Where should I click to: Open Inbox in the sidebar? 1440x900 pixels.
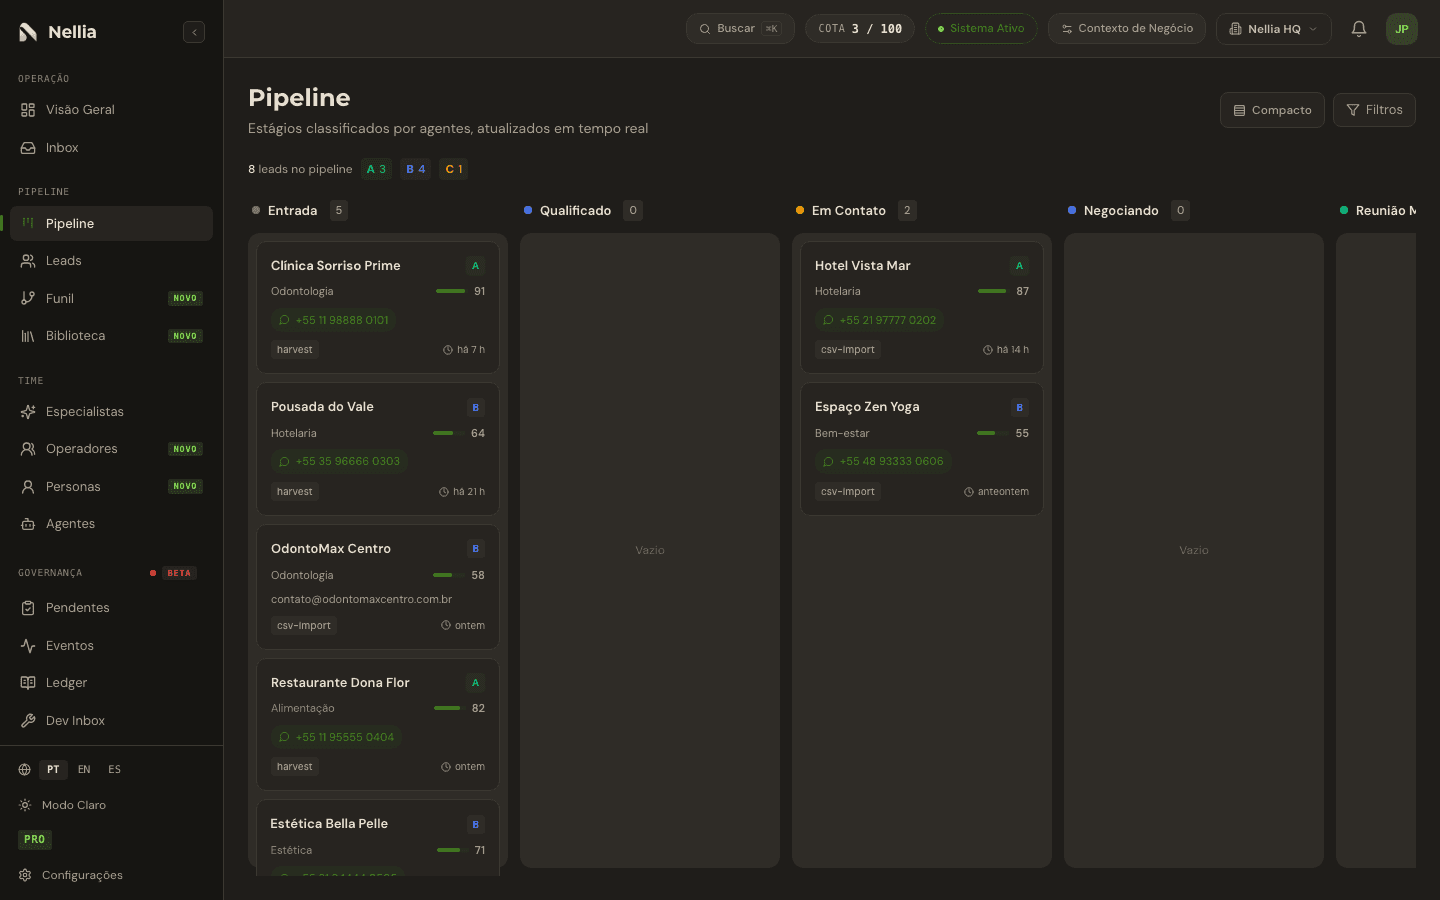pyautogui.click(x=111, y=148)
